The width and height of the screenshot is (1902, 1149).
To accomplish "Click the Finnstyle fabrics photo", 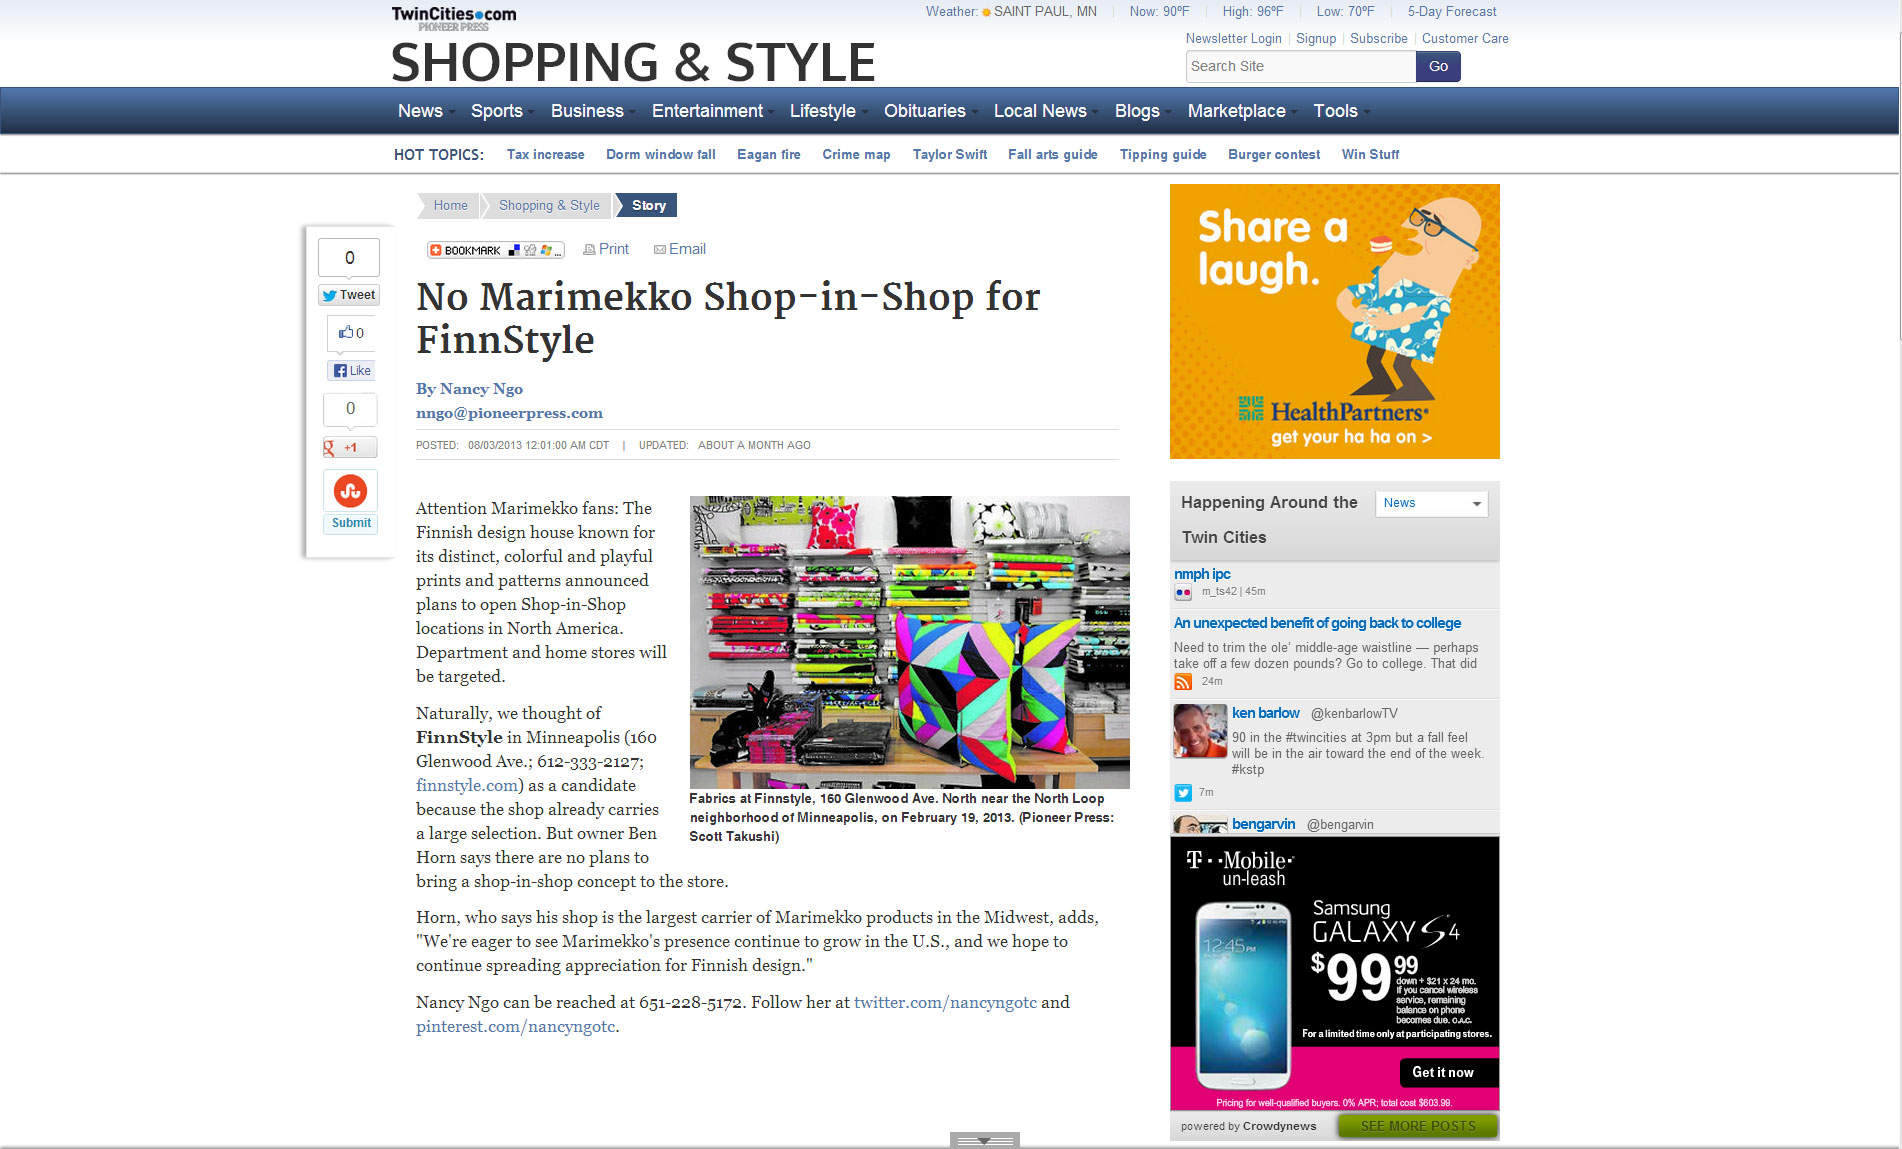I will (909, 642).
